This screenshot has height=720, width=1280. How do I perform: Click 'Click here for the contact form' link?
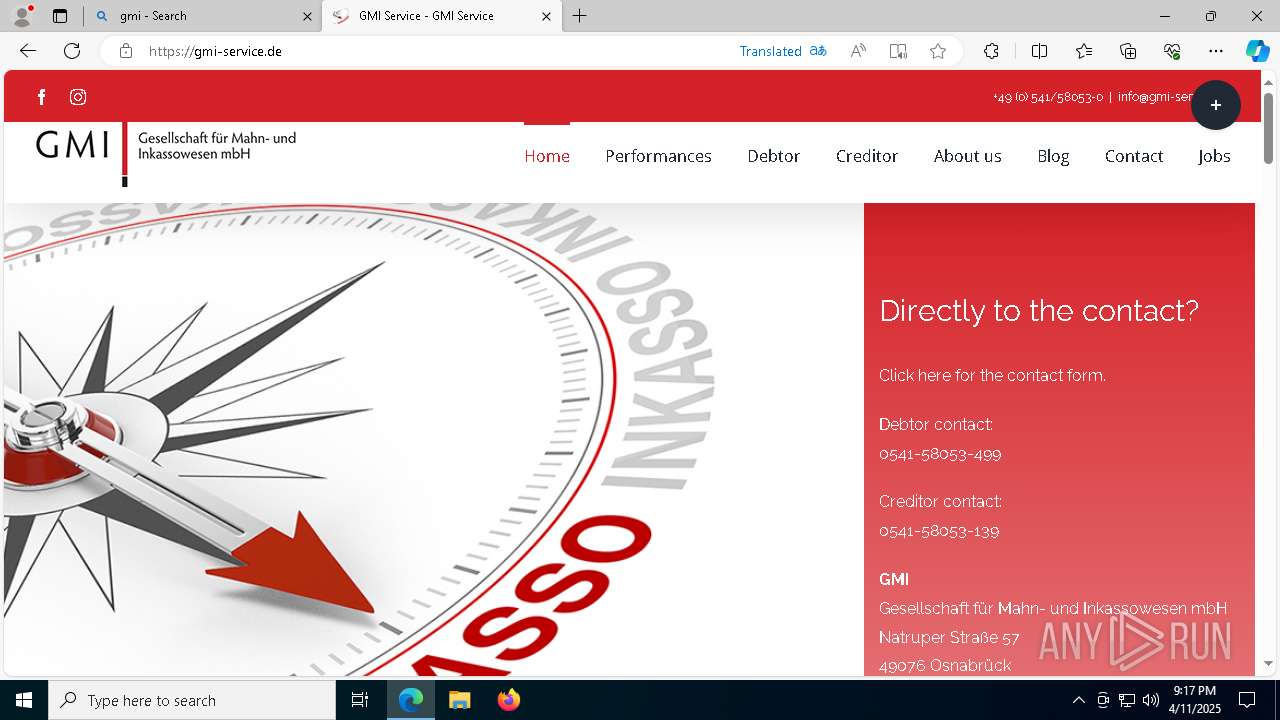992,376
